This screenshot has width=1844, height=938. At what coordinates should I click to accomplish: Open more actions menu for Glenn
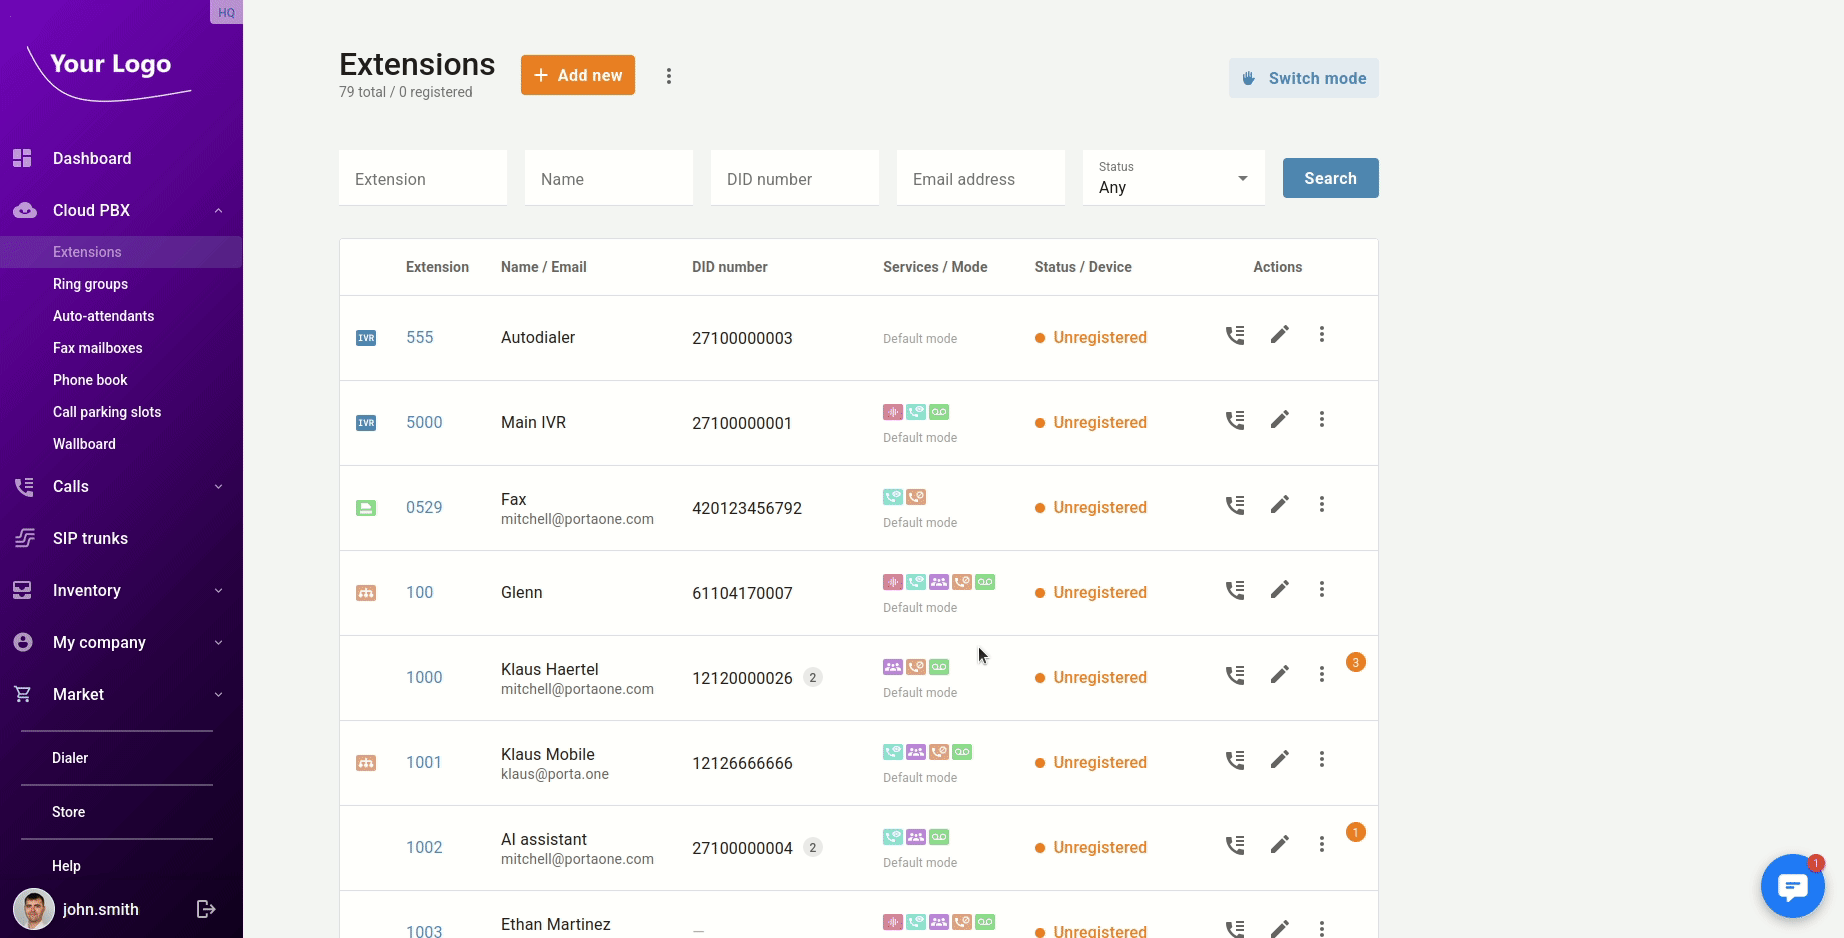pyautogui.click(x=1321, y=590)
